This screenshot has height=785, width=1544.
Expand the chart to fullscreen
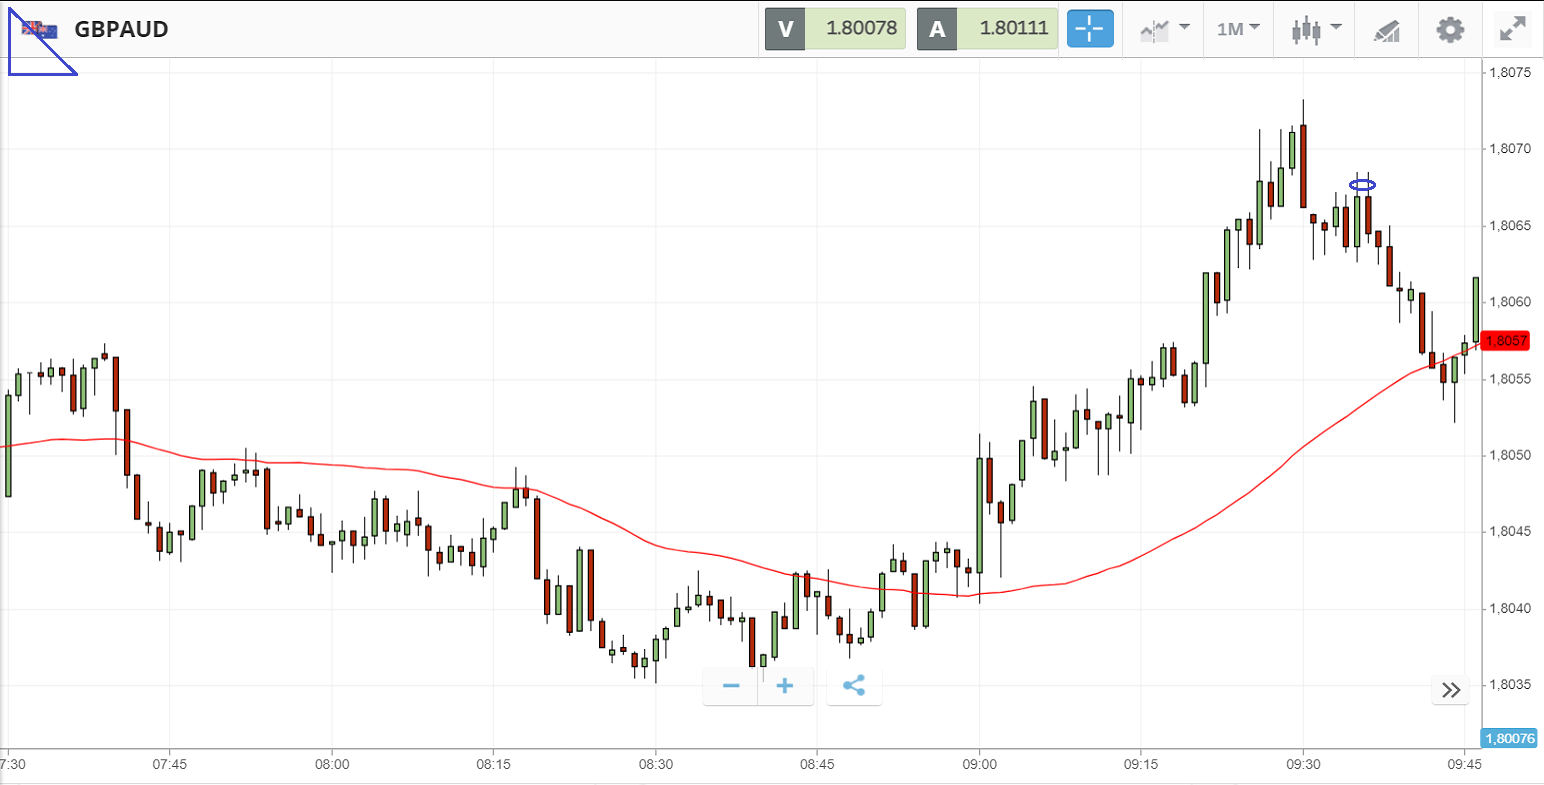1513,29
